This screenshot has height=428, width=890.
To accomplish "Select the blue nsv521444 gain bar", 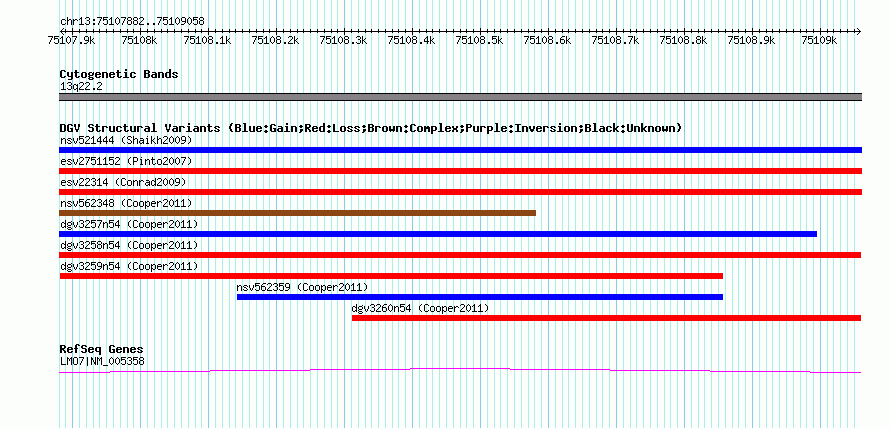I will coord(460,150).
